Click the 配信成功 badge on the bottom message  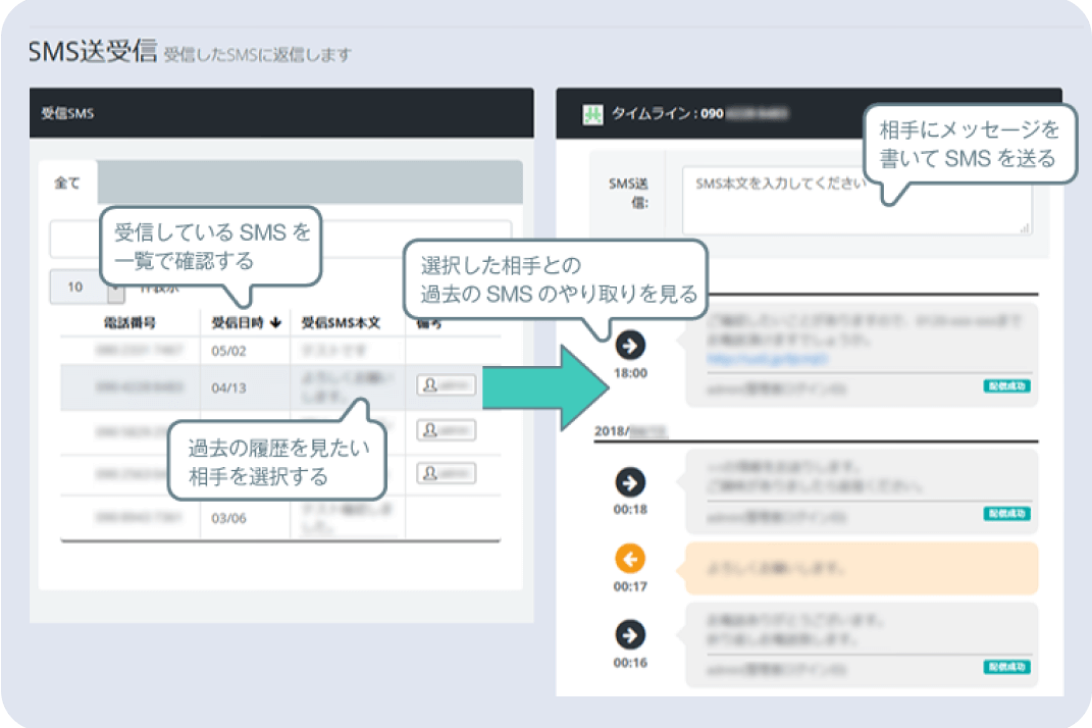[x=1005, y=665]
